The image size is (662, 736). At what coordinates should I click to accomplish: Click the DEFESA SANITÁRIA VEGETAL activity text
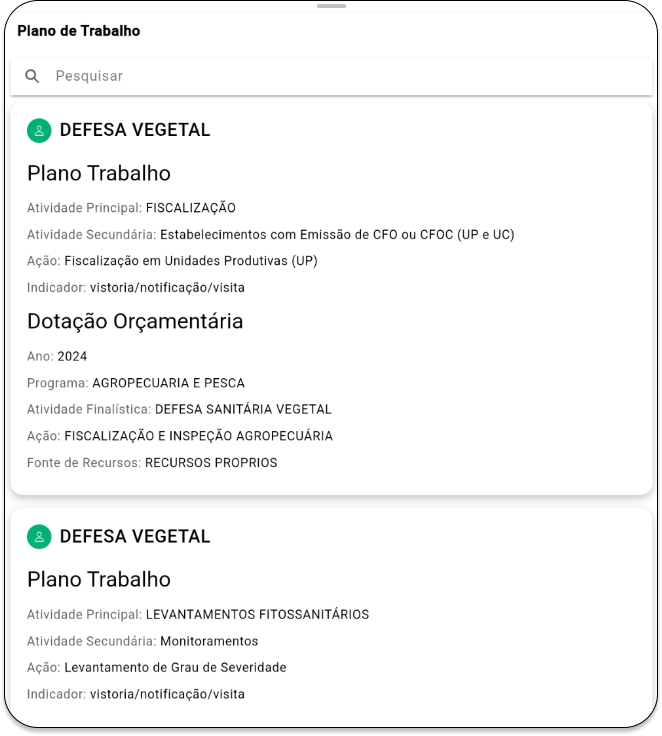pyautogui.click(x=243, y=409)
